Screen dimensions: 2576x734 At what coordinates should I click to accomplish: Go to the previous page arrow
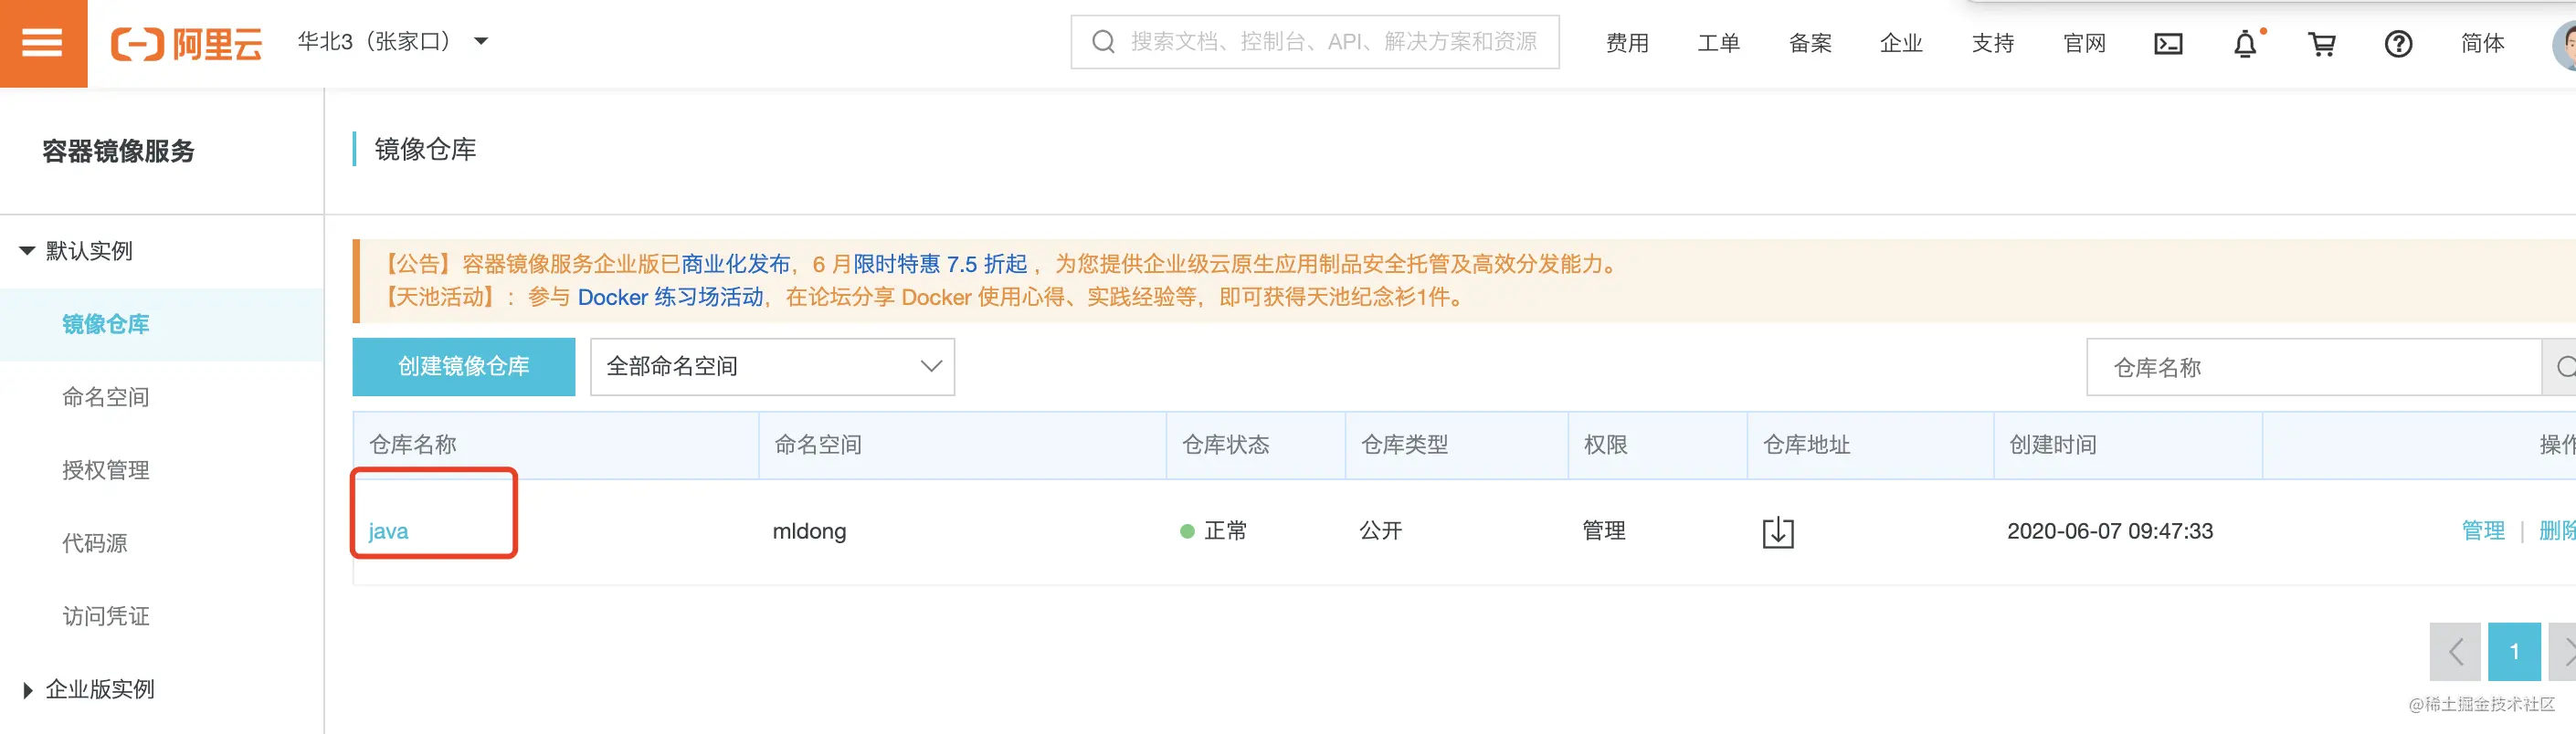click(x=2454, y=652)
